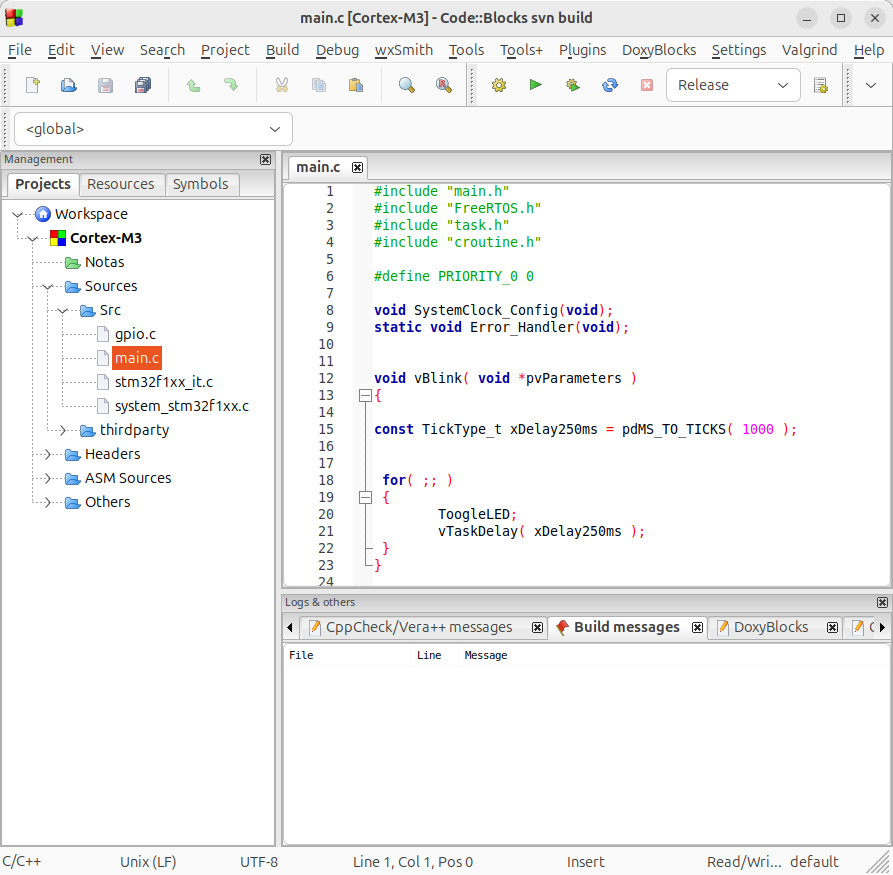Image resolution: width=893 pixels, height=875 pixels.
Task: Open the DoxyBlocks menu
Action: coord(659,50)
